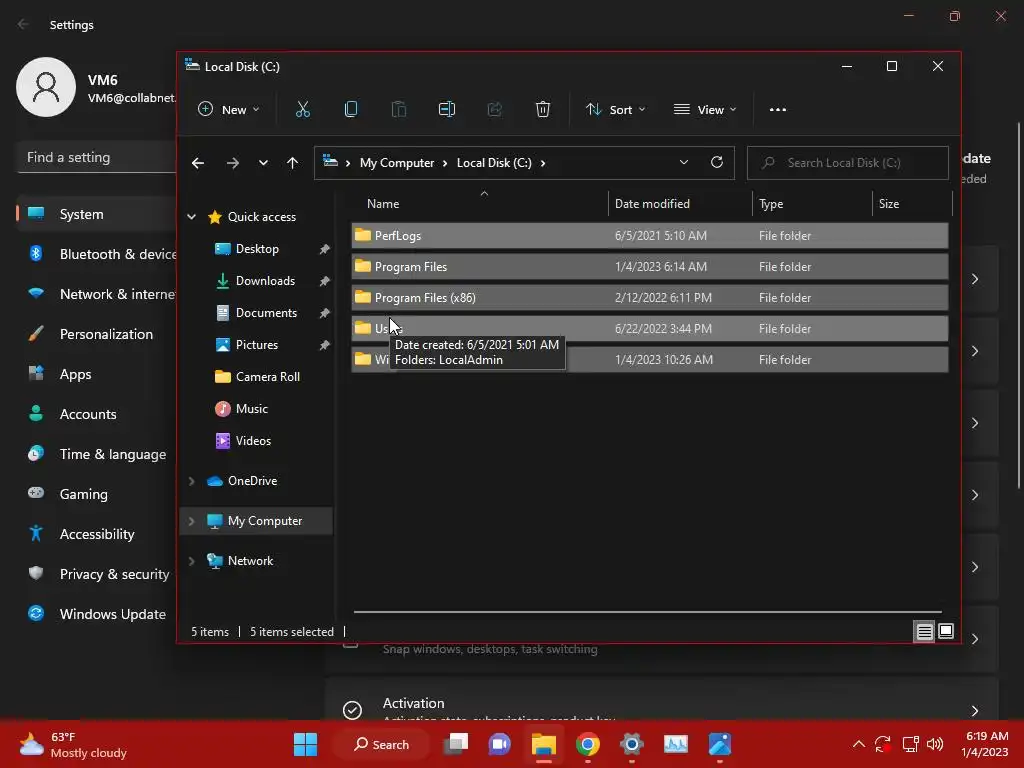This screenshot has width=1024, height=768.
Task: Select the PerfLogs folder row
Action: 650,236
